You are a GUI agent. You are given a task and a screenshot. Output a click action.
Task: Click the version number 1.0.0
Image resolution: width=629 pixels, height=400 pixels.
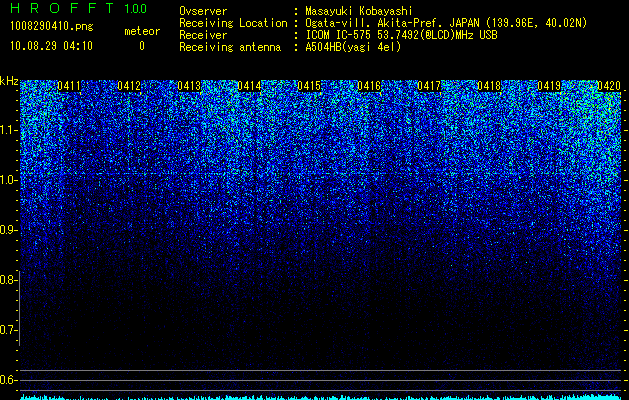[x=136, y=8]
